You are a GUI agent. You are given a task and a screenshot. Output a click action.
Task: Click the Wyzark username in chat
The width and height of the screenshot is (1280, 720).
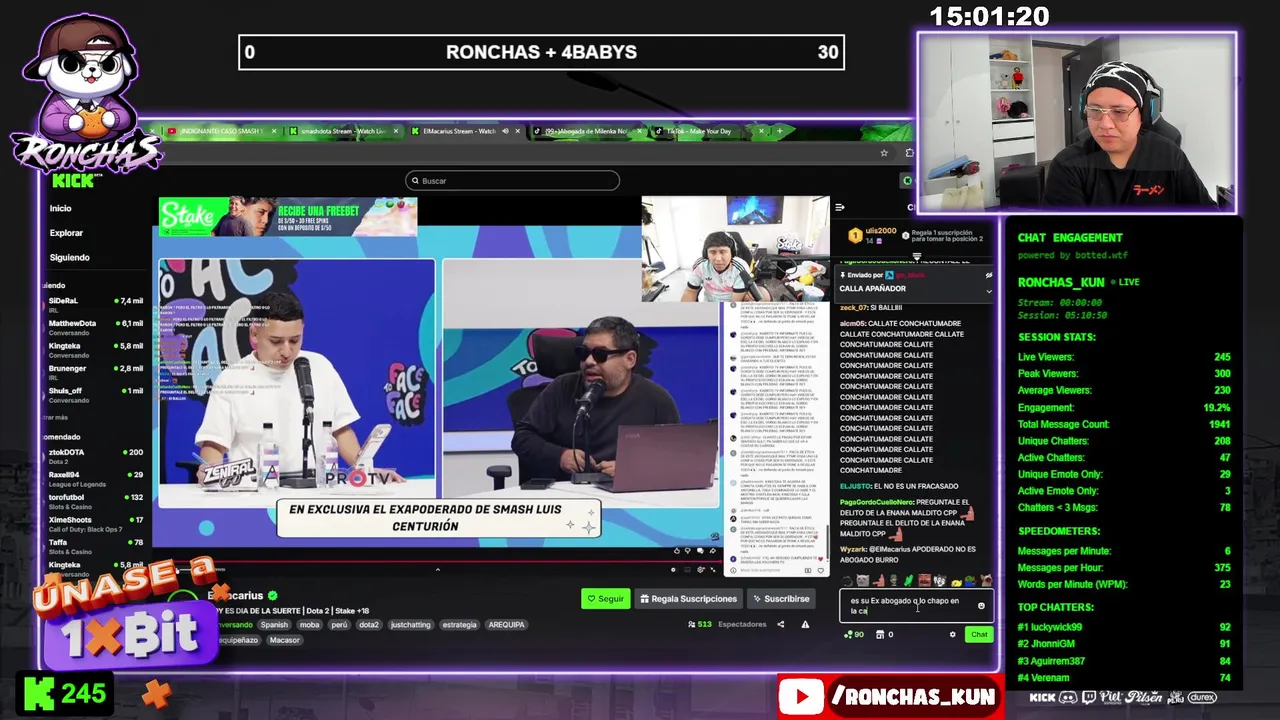click(x=853, y=549)
